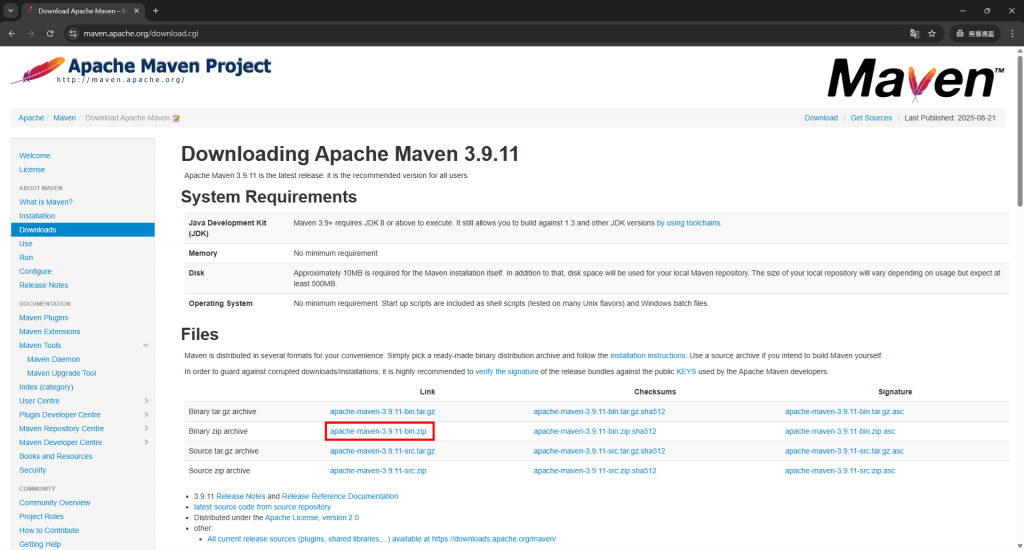The width and height of the screenshot is (1024, 550).
Task: Expand Maven Repository Centre chevron
Action: click(x=146, y=429)
